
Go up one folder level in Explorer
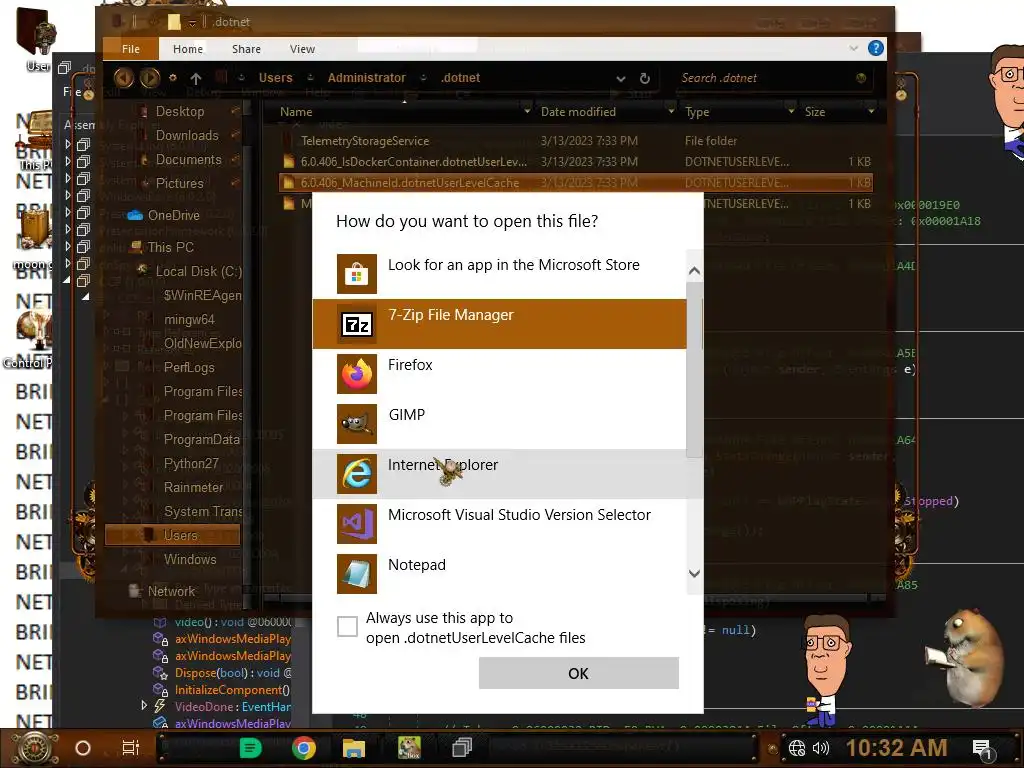[196, 78]
